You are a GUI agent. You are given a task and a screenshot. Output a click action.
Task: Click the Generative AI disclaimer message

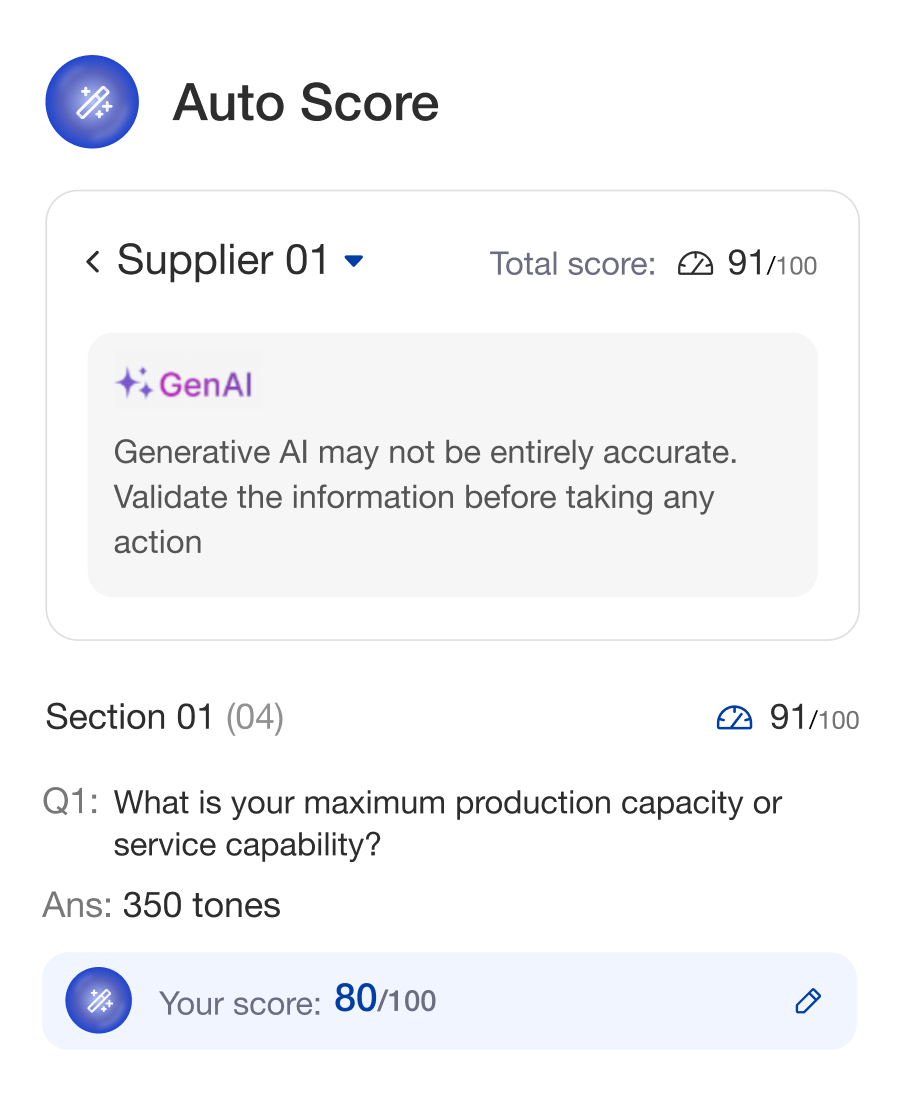[425, 497]
